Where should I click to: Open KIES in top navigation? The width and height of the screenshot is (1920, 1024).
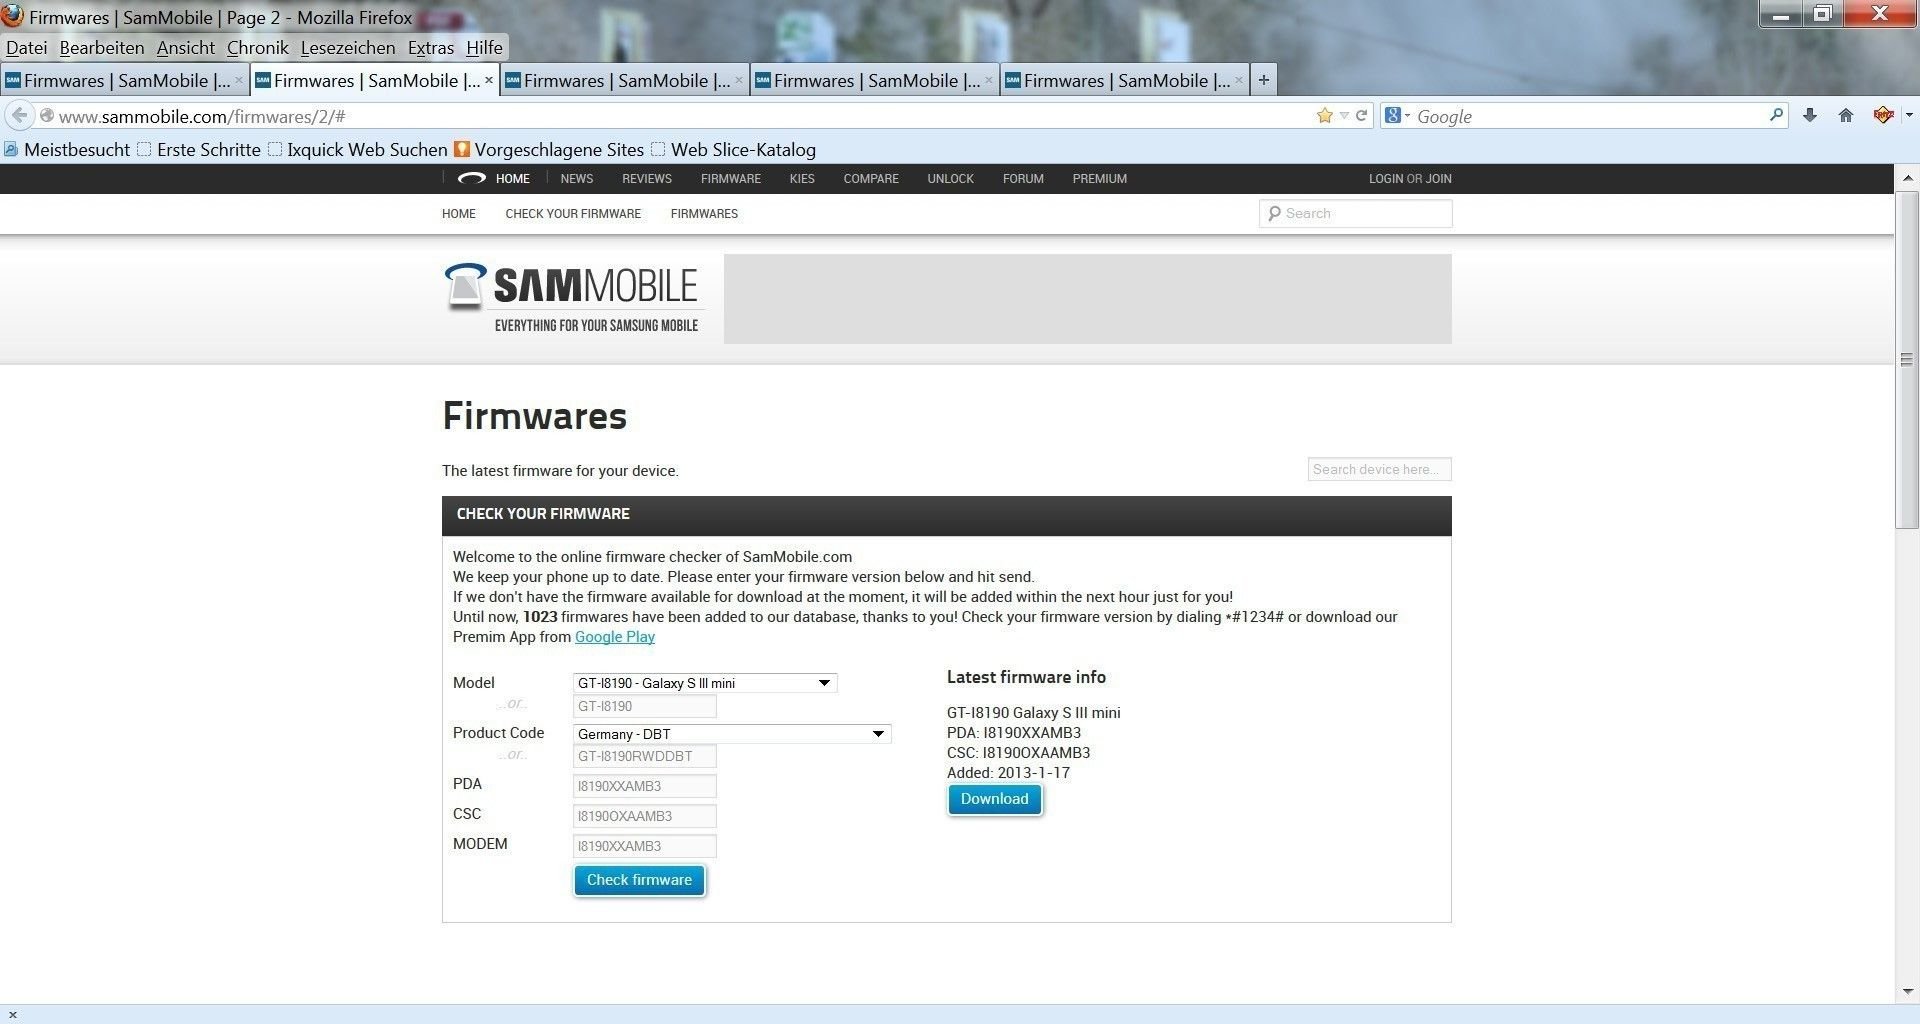click(x=802, y=179)
